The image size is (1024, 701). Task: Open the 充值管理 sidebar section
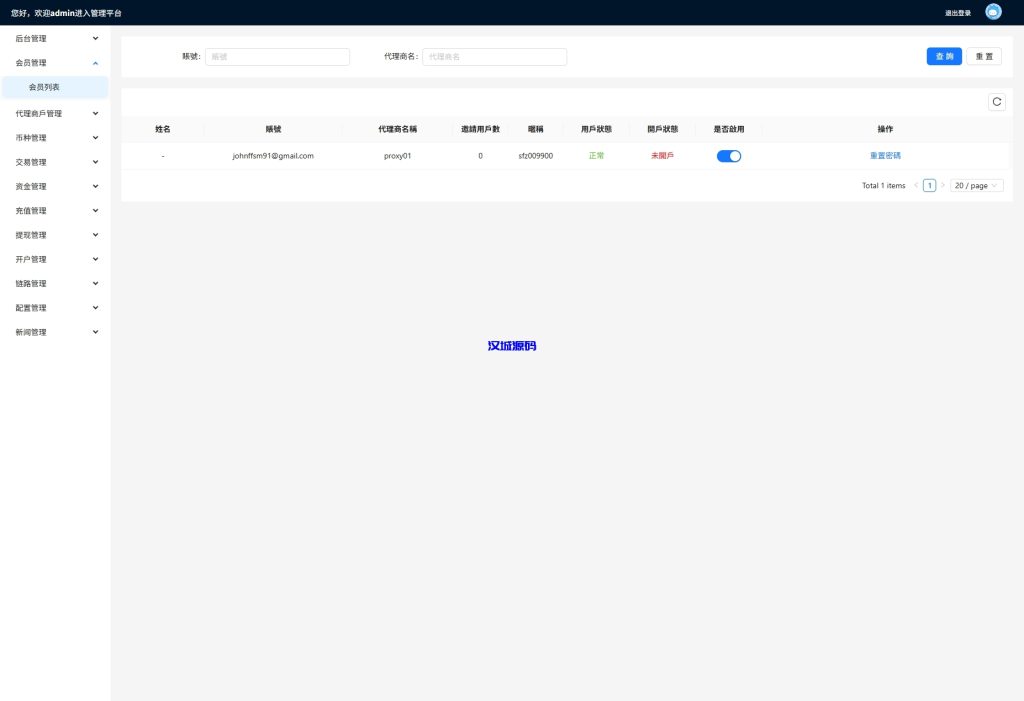[x=55, y=211]
